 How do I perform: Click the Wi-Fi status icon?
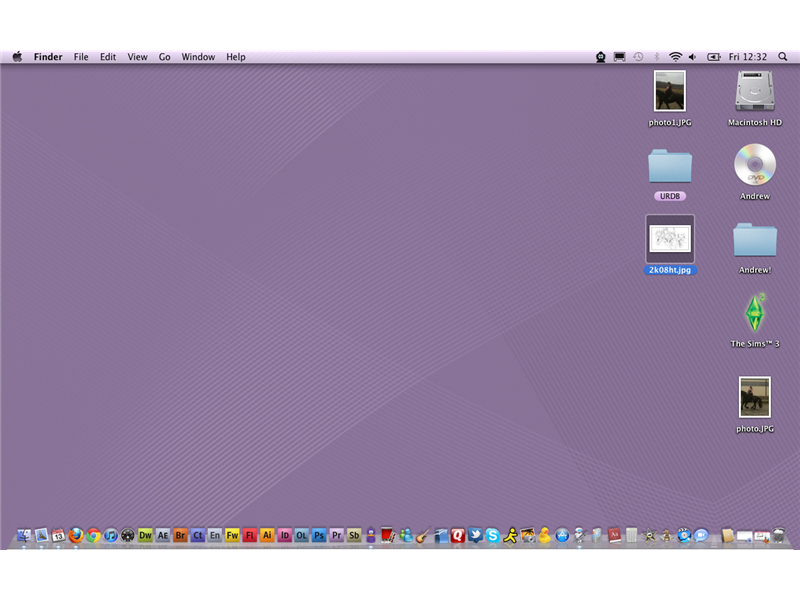[x=676, y=57]
